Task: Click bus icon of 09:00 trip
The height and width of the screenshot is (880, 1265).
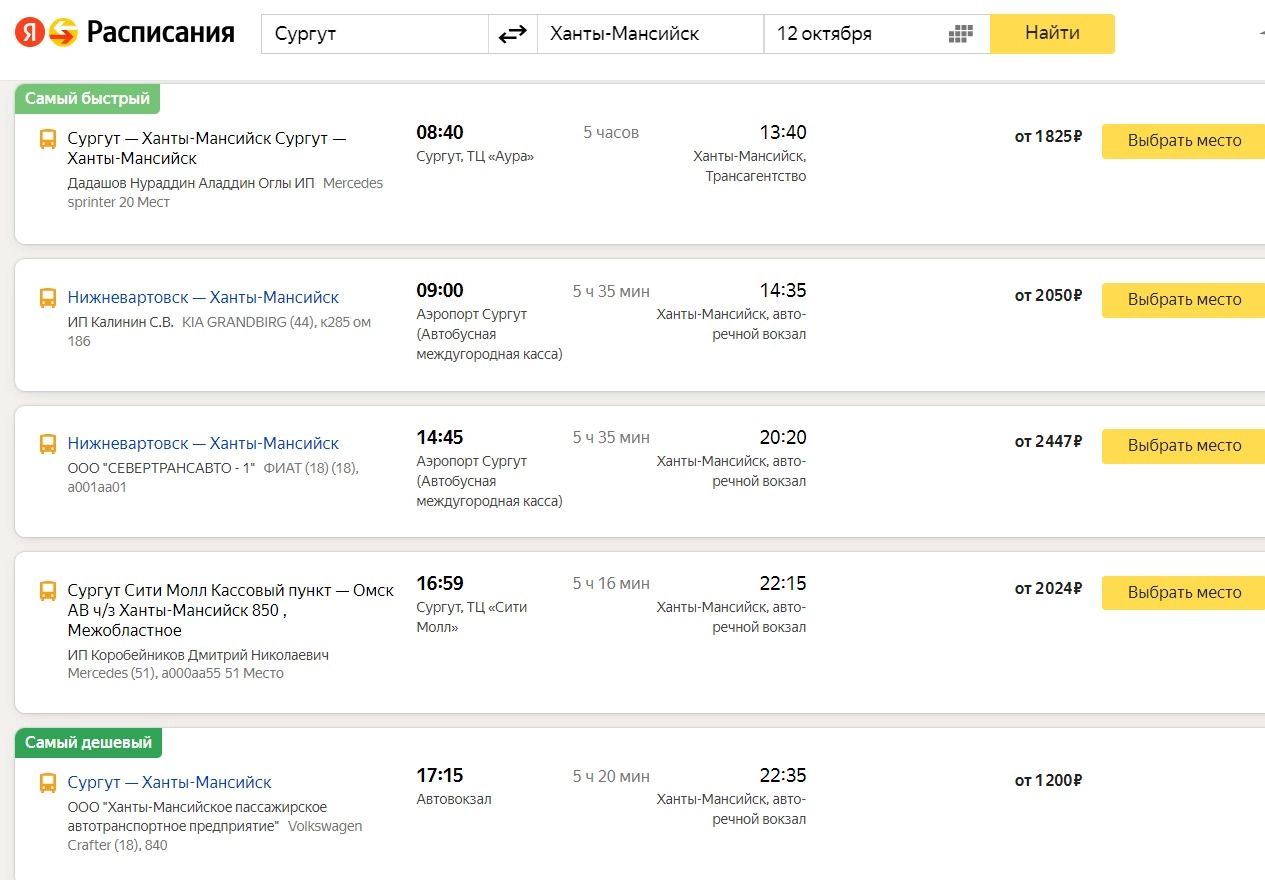Action: pyautogui.click(x=48, y=298)
